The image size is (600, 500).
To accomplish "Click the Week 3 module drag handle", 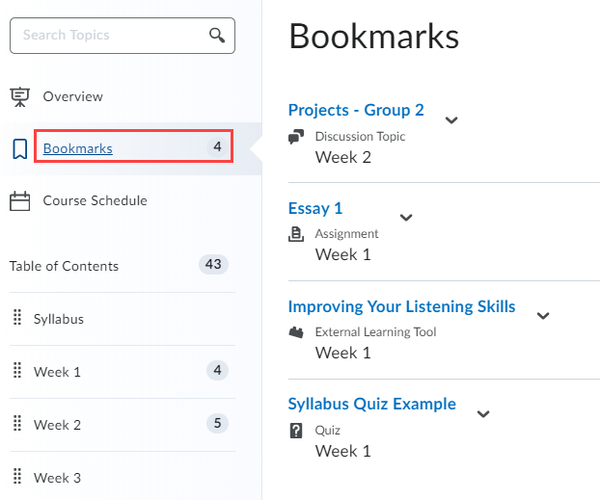I will pos(17,476).
